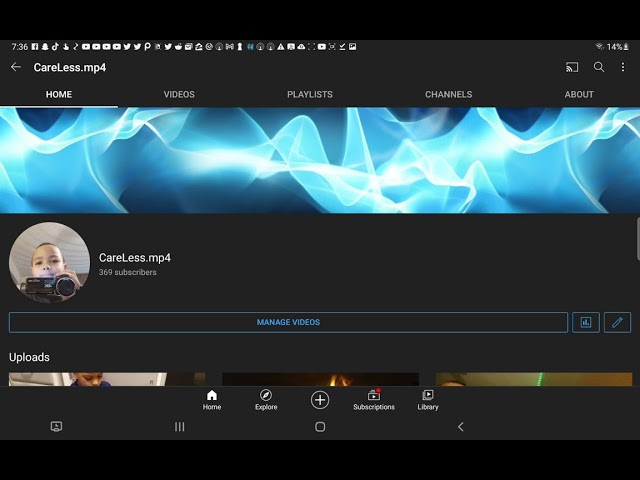Switch to the HOME tab
Screen dimensions: 640x480
click(x=59, y=94)
